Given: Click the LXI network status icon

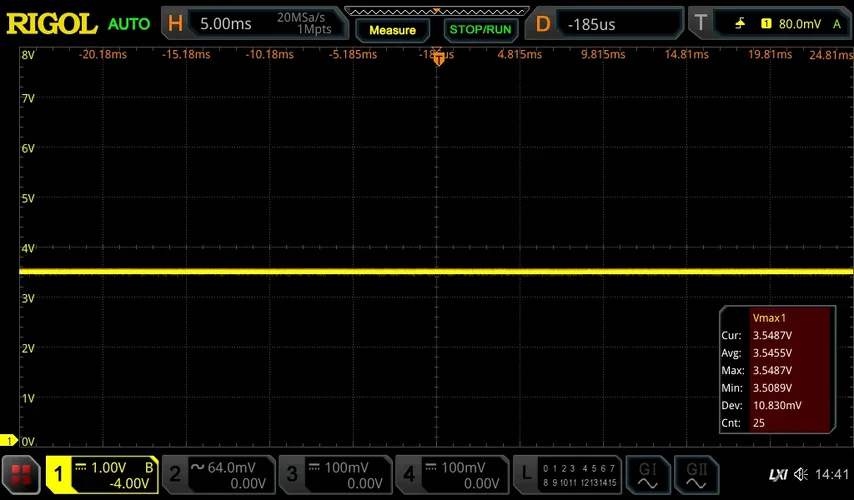Looking at the screenshot, I should [x=778, y=475].
